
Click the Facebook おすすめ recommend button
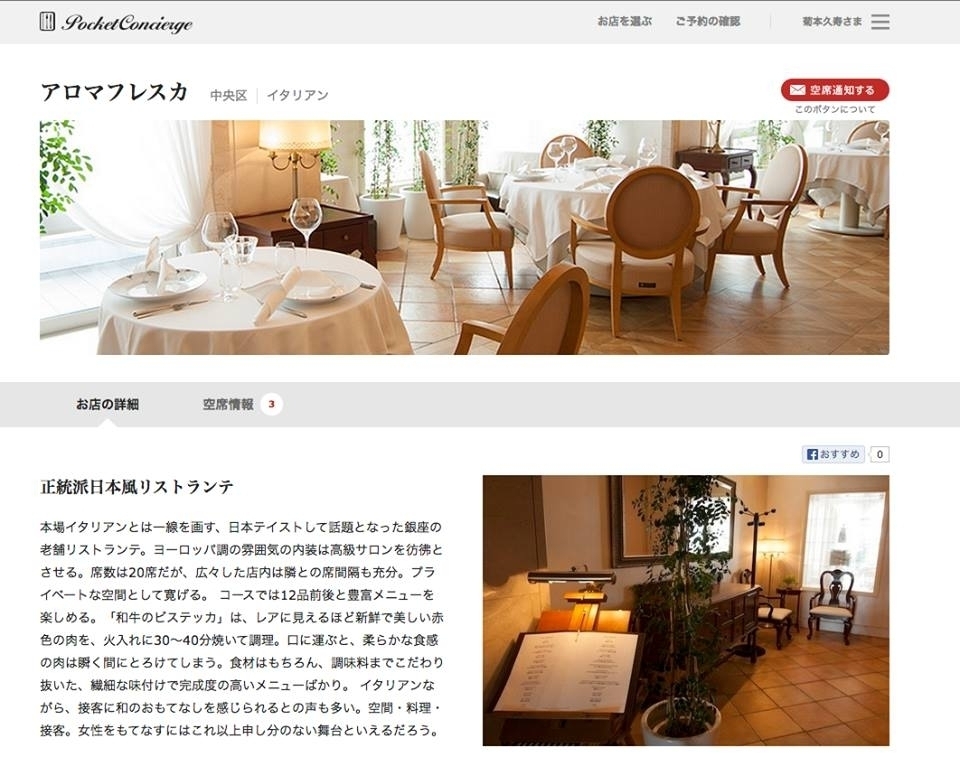tap(833, 454)
